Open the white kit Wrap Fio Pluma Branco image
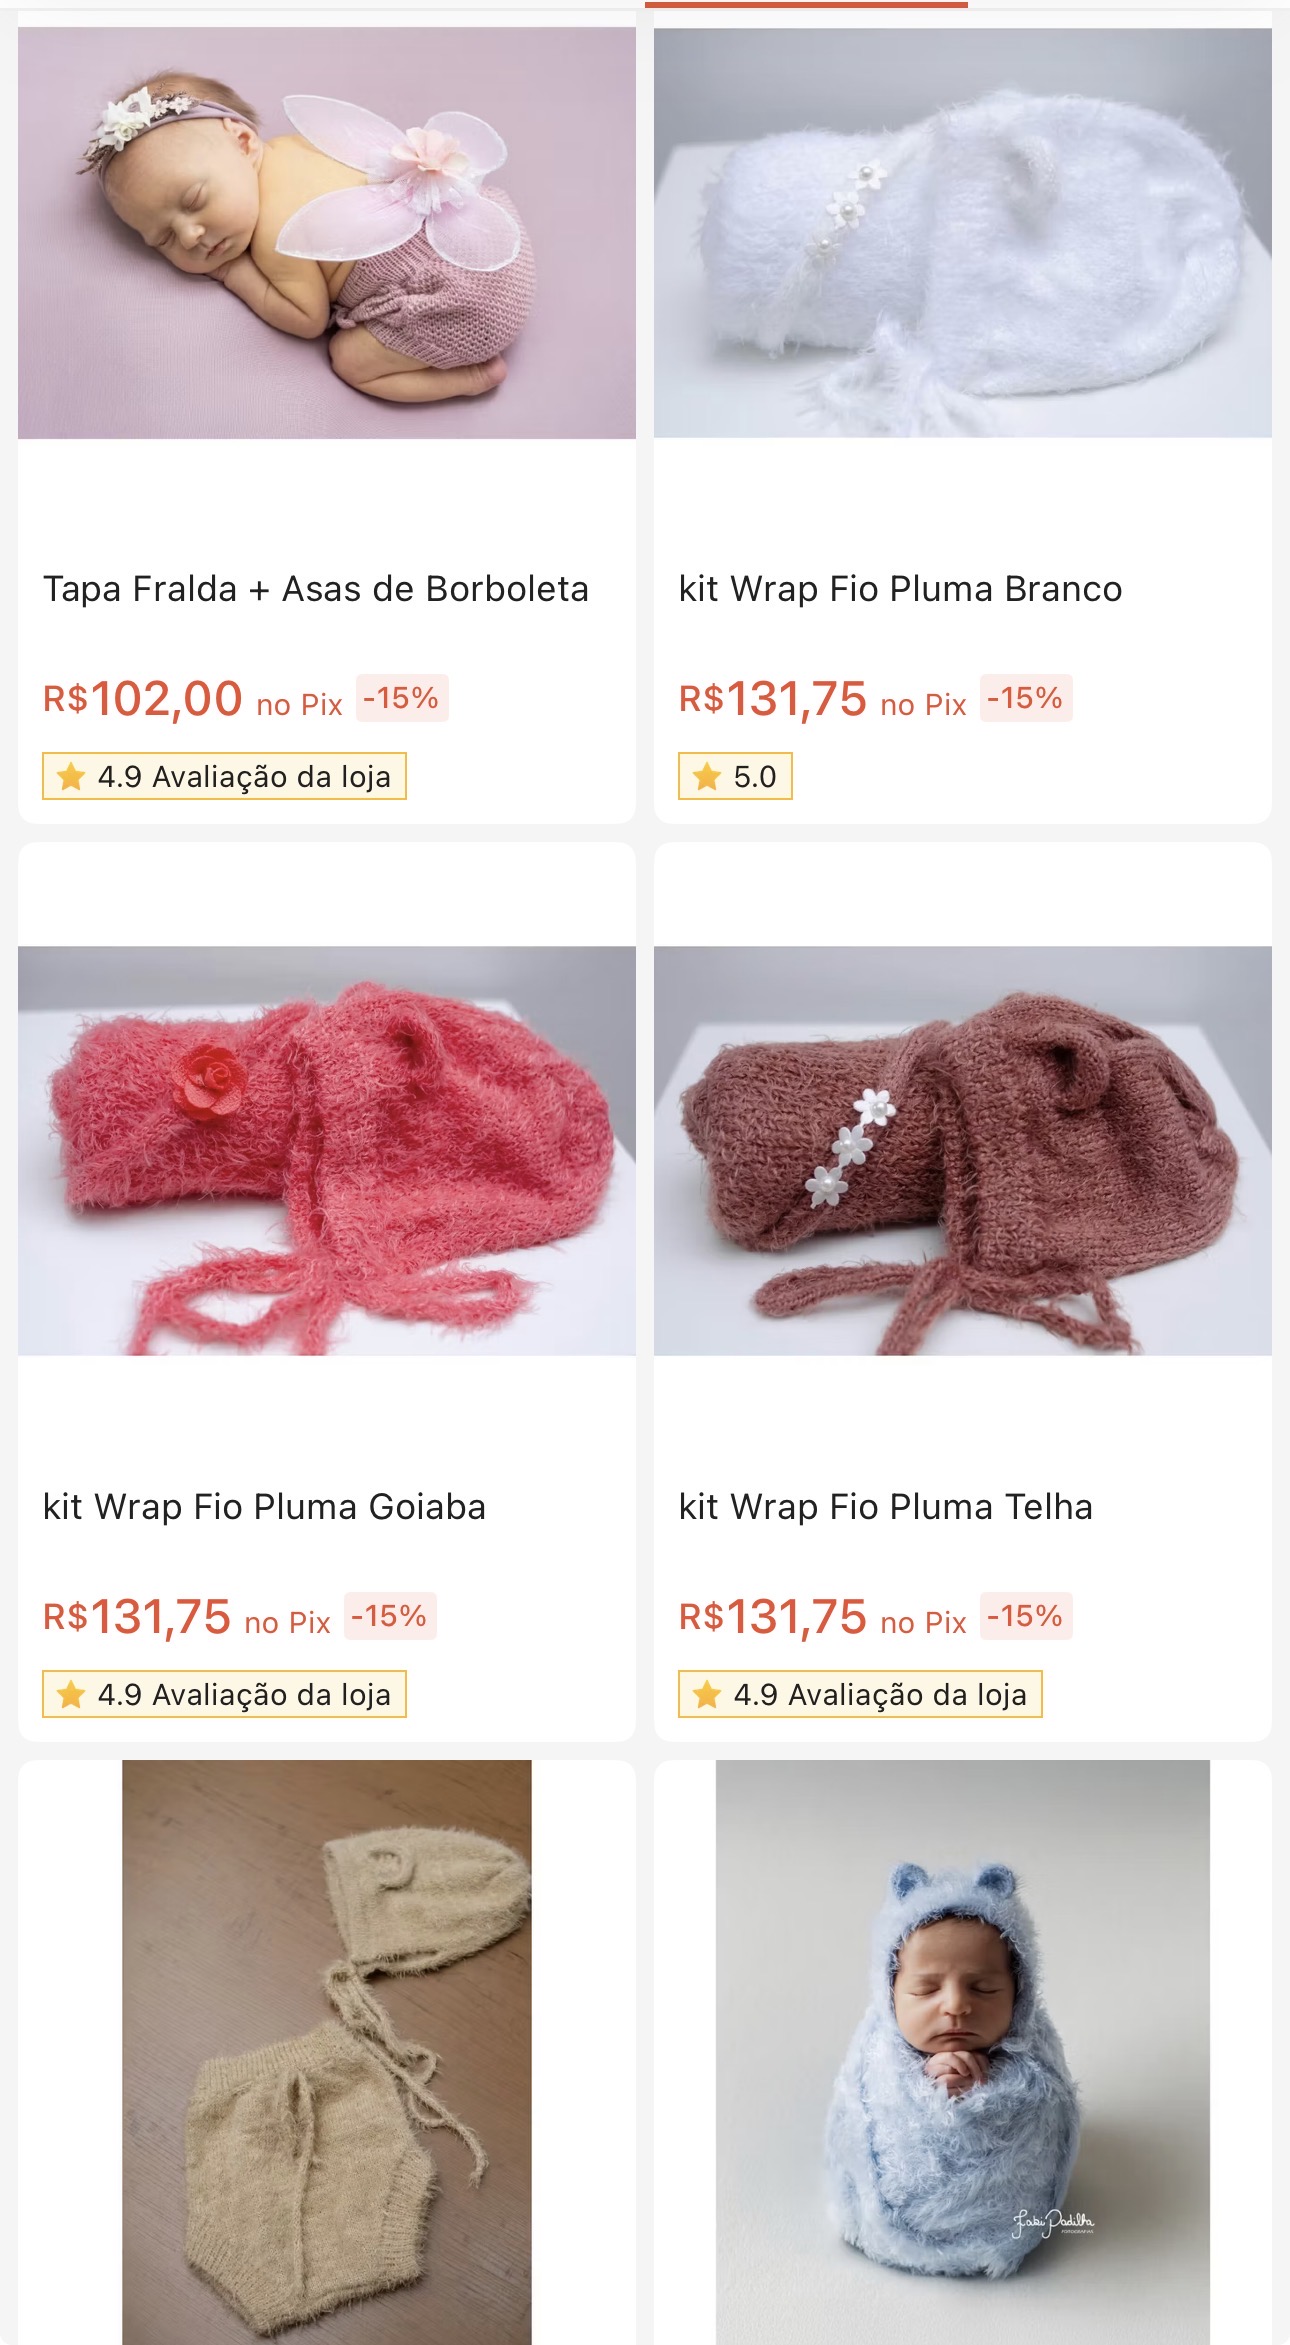1290x2345 pixels. [x=963, y=233]
